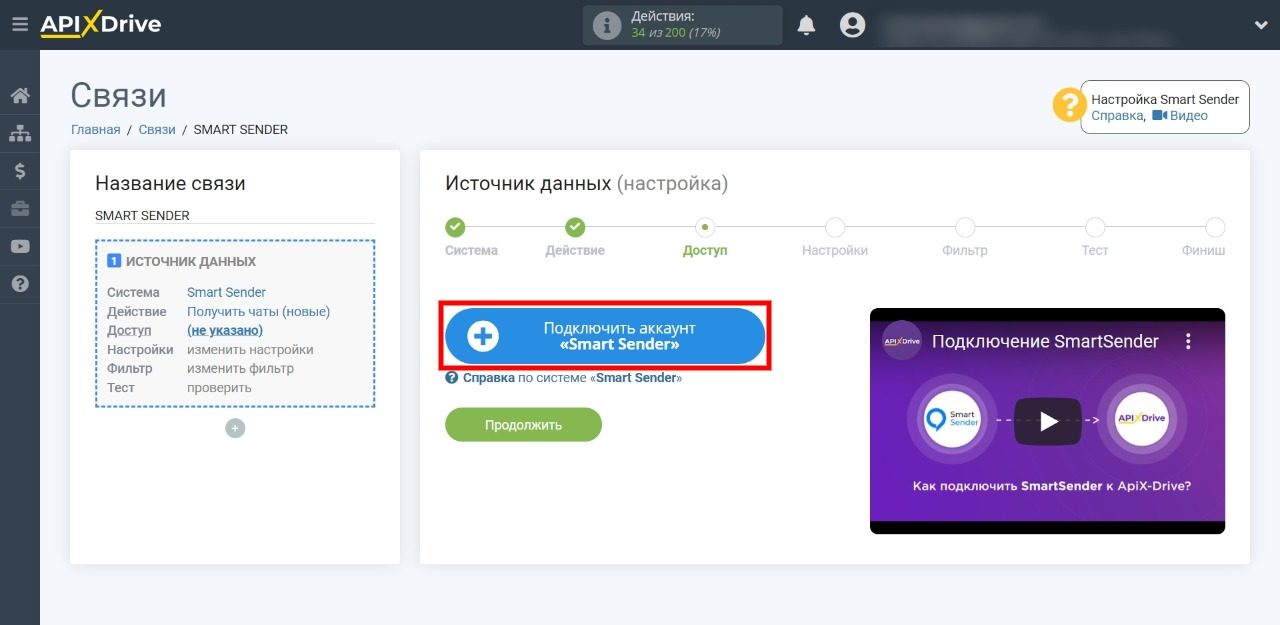Click the ApiX-Drive channel avatar in video

click(x=901, y=341)
